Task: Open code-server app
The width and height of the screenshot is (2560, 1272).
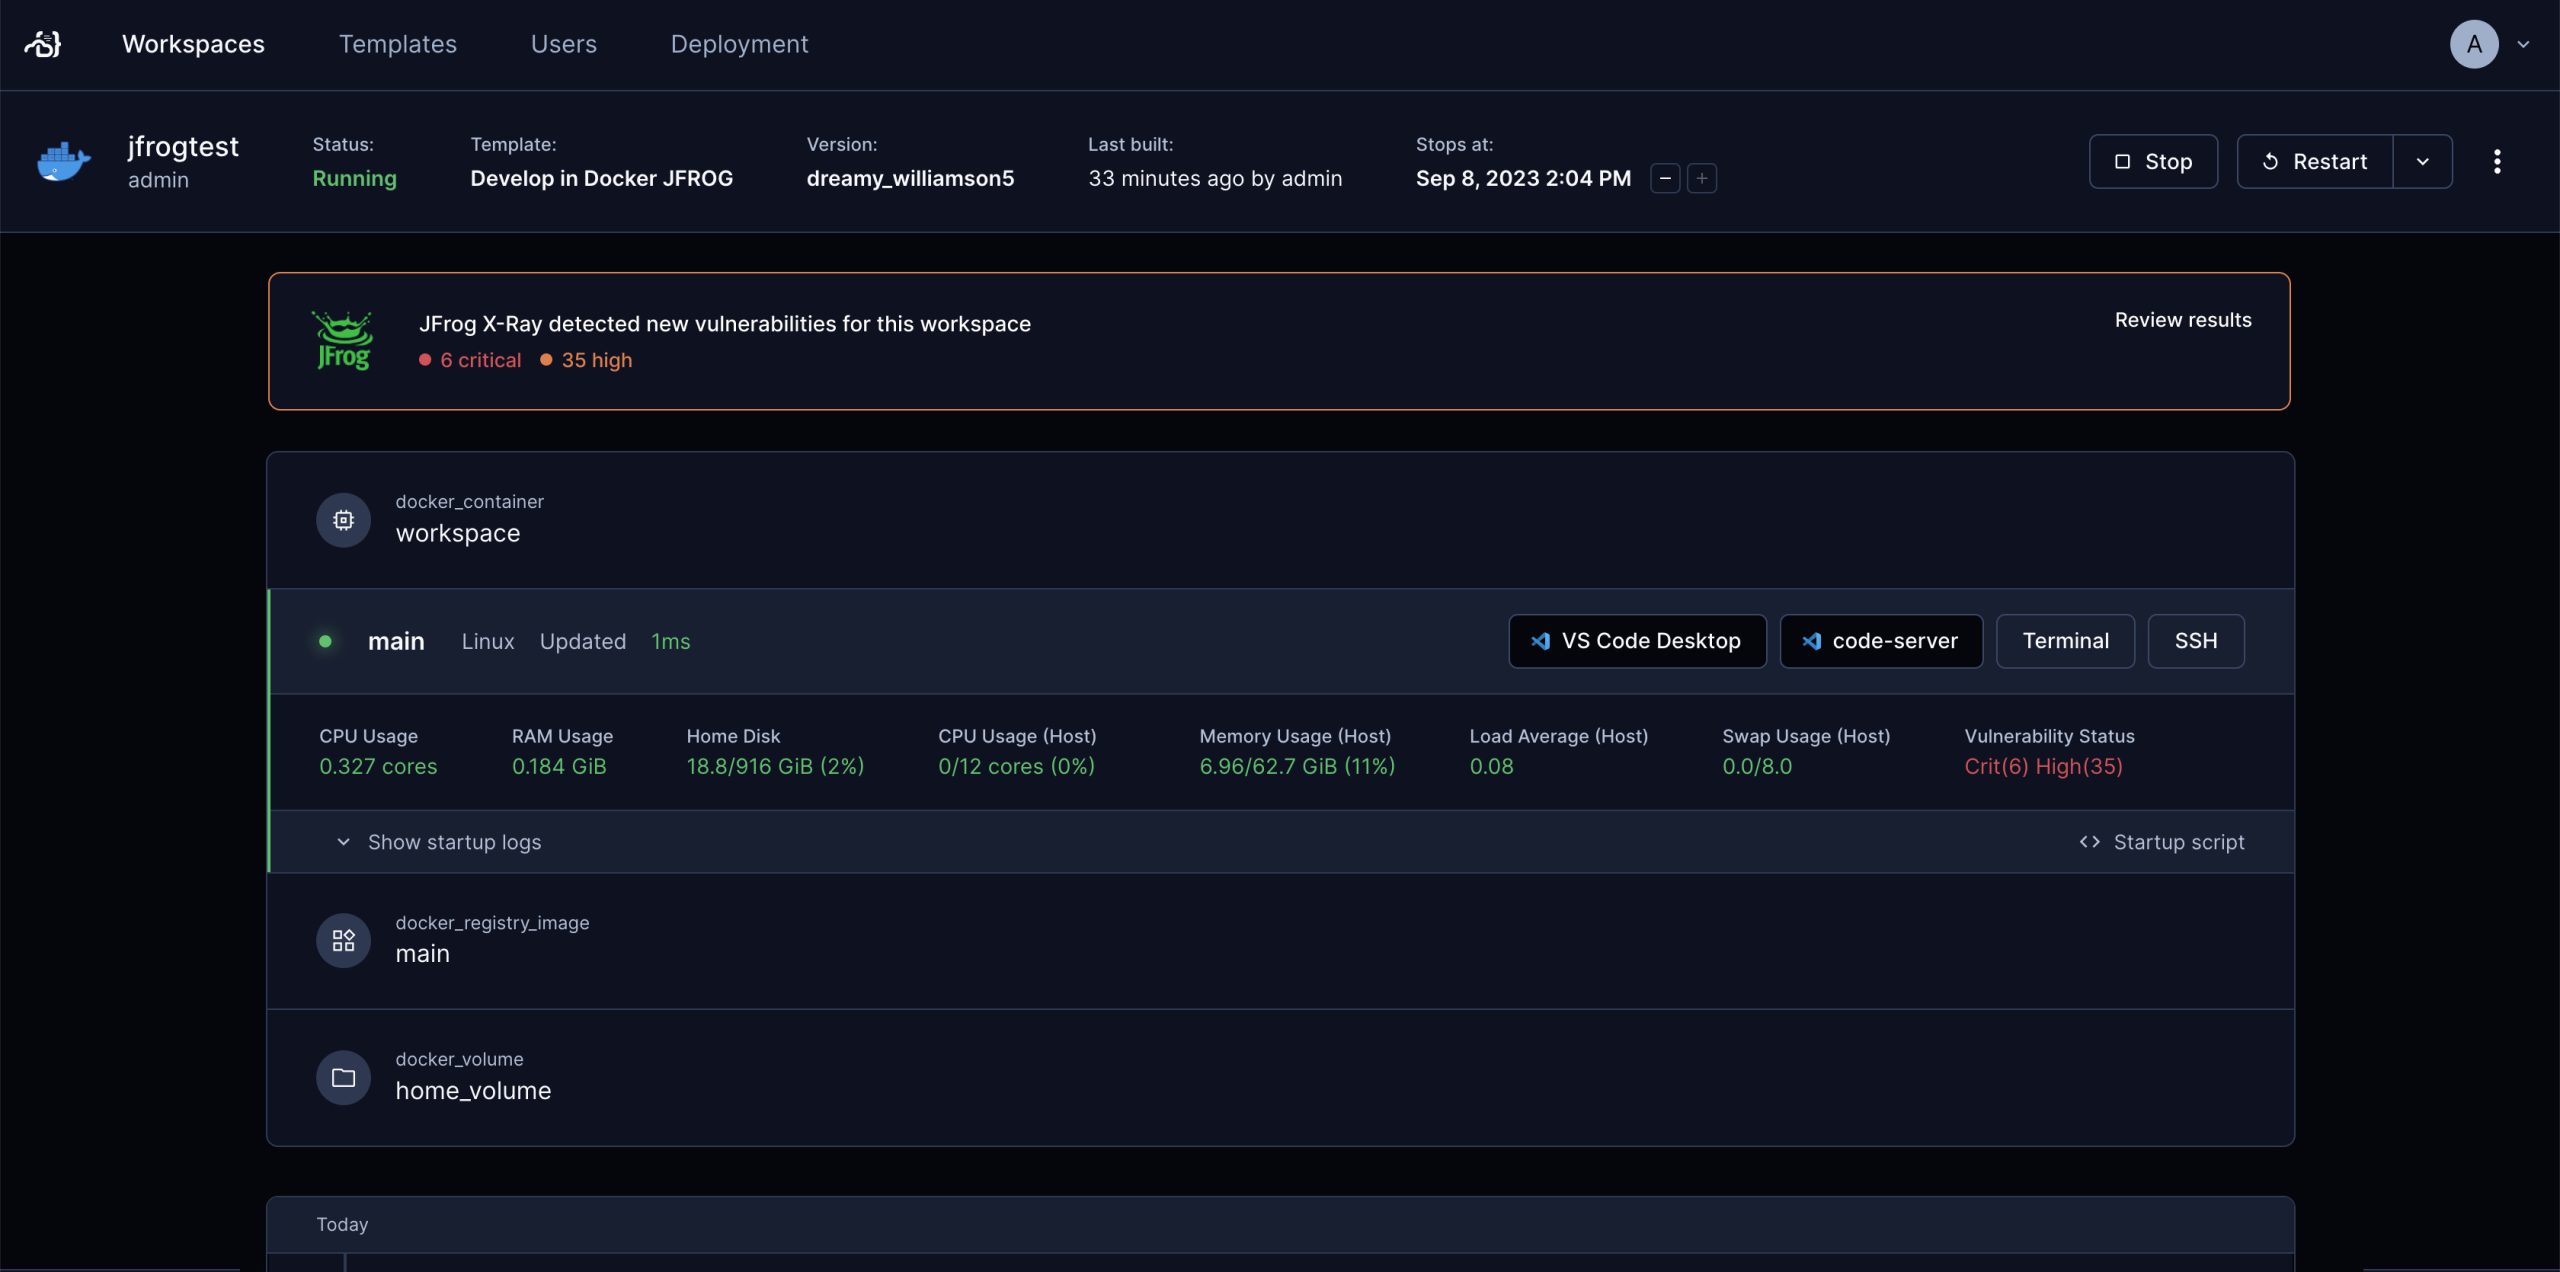Action: [1881, 641]
